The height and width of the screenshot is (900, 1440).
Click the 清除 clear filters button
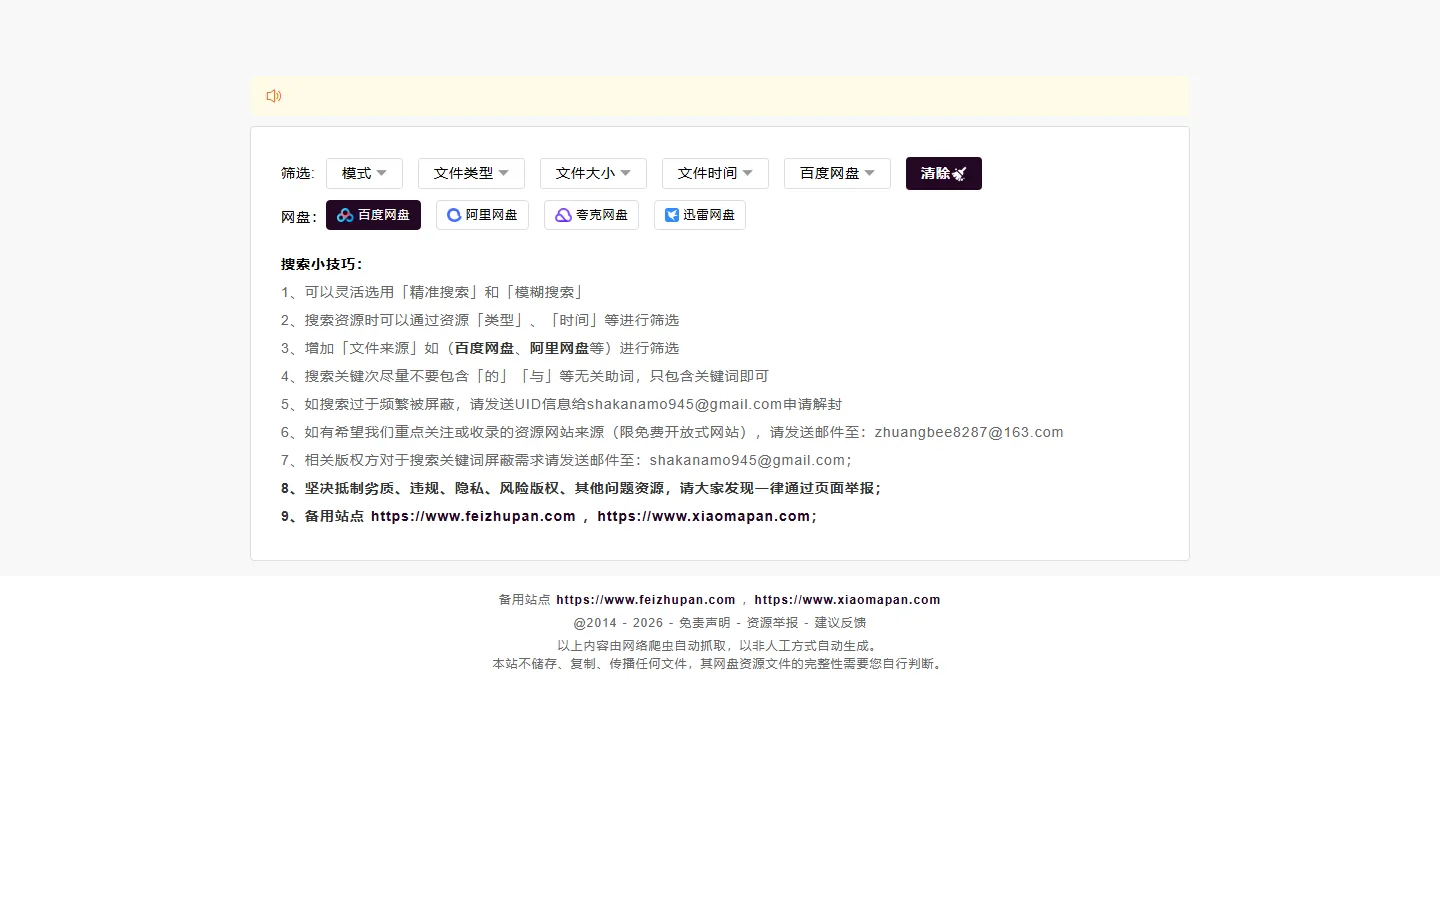click(944, 173)
